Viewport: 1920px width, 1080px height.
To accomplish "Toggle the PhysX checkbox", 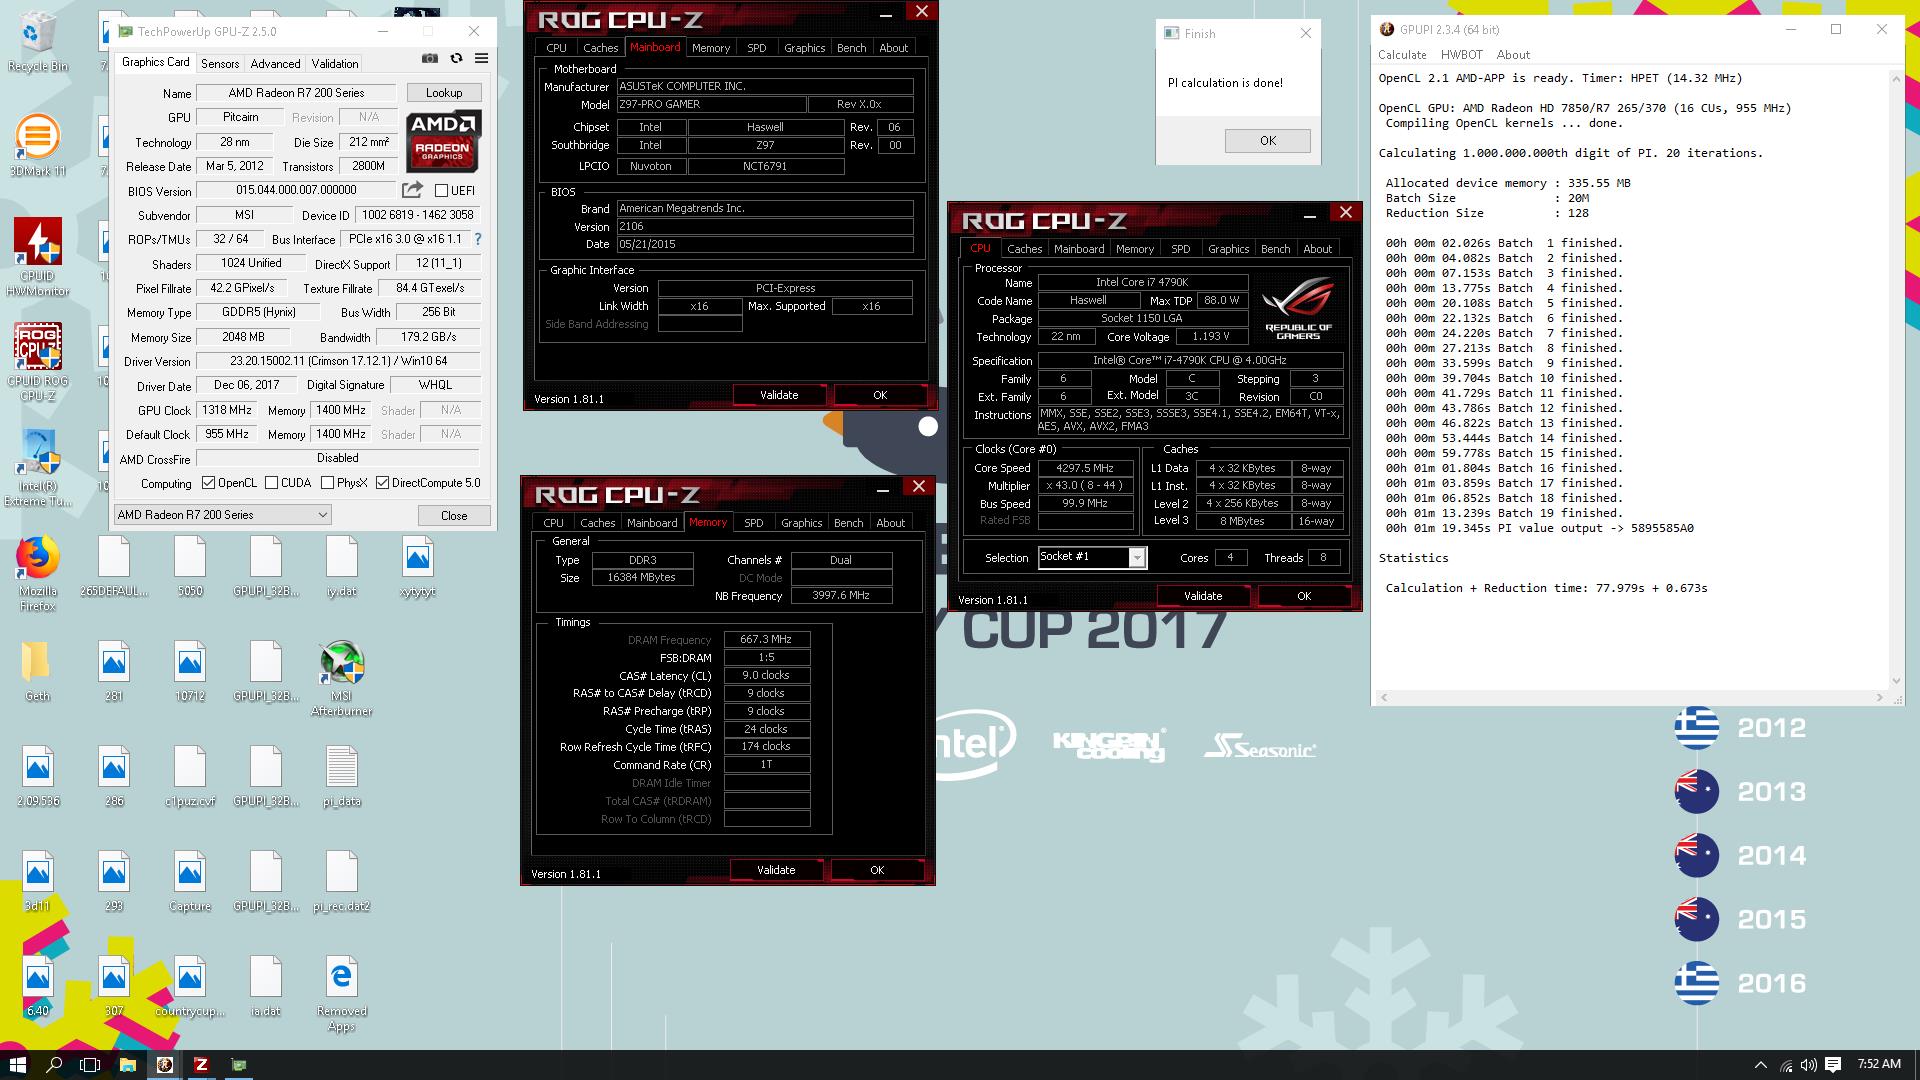I will (x=327, y=483).
